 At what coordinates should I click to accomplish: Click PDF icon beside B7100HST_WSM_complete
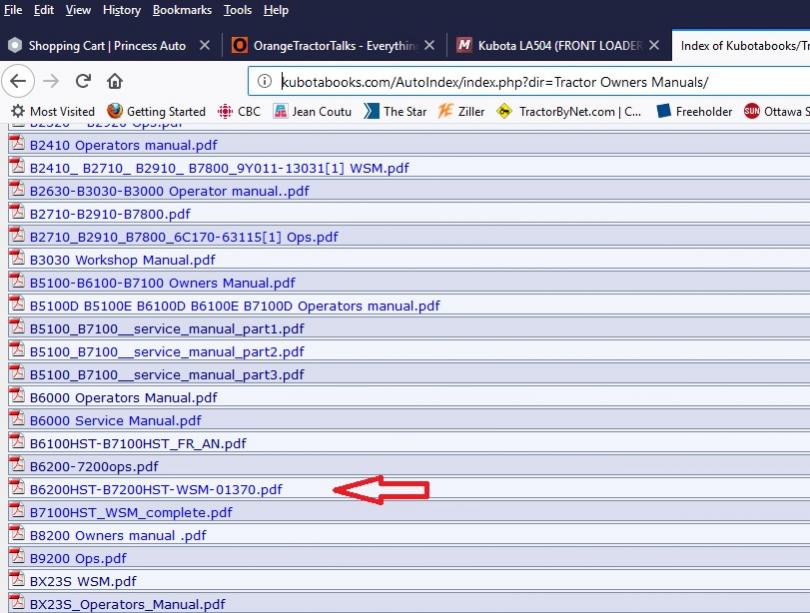point(18,510)
